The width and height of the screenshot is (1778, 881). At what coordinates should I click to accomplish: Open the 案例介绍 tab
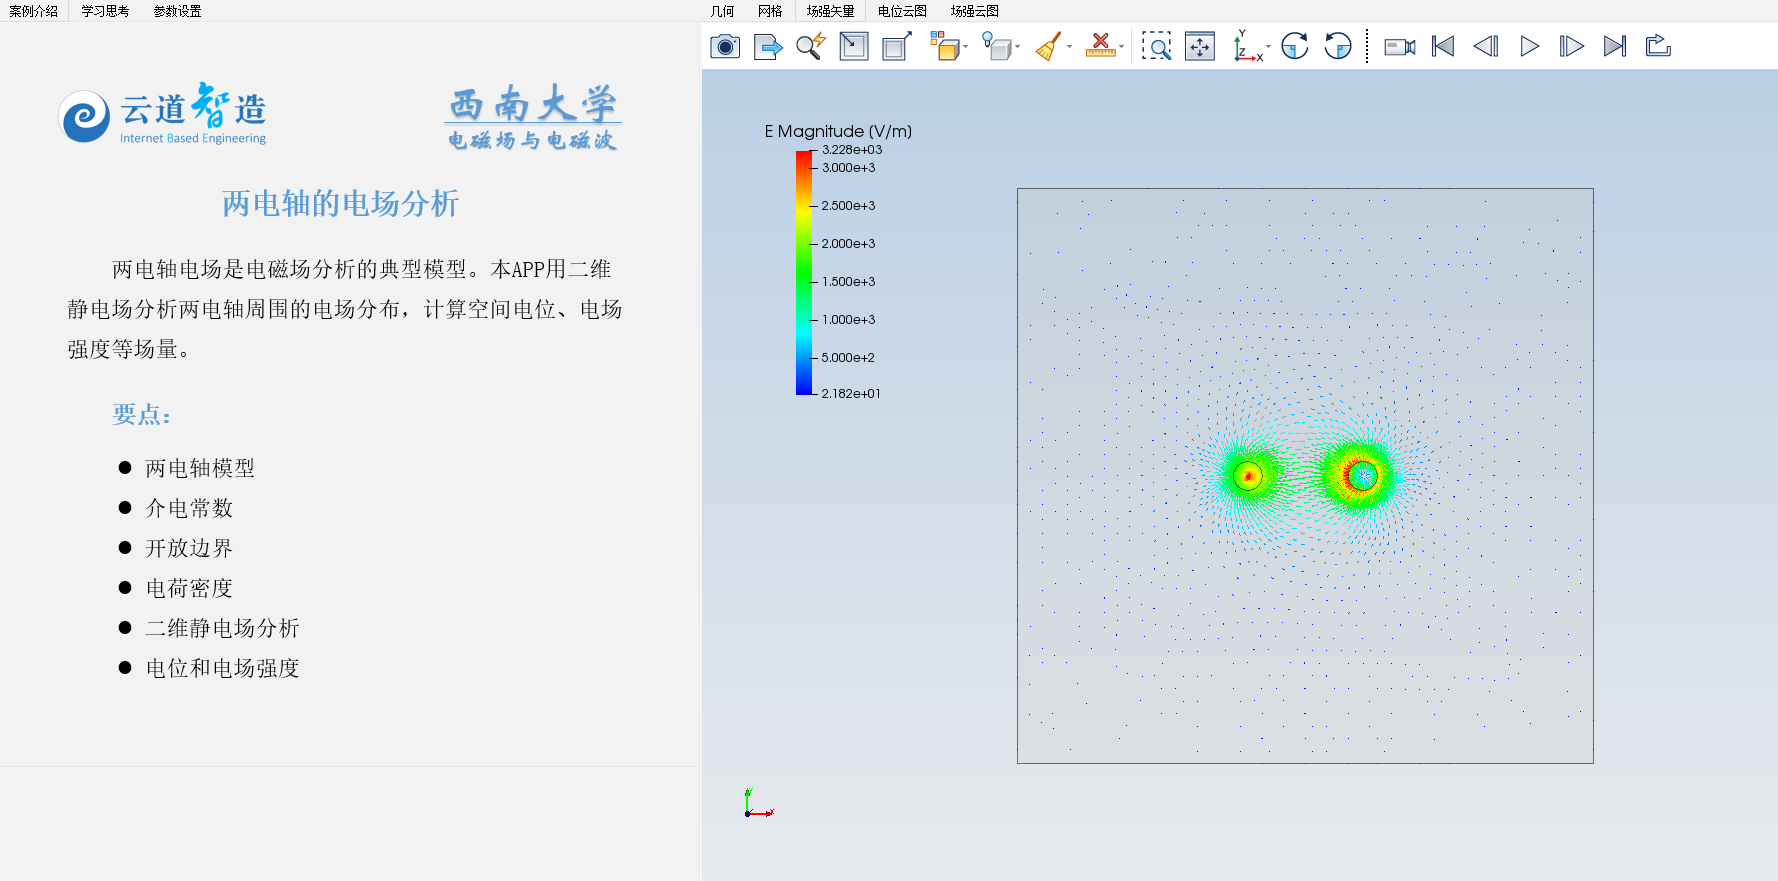coord(34,11)
